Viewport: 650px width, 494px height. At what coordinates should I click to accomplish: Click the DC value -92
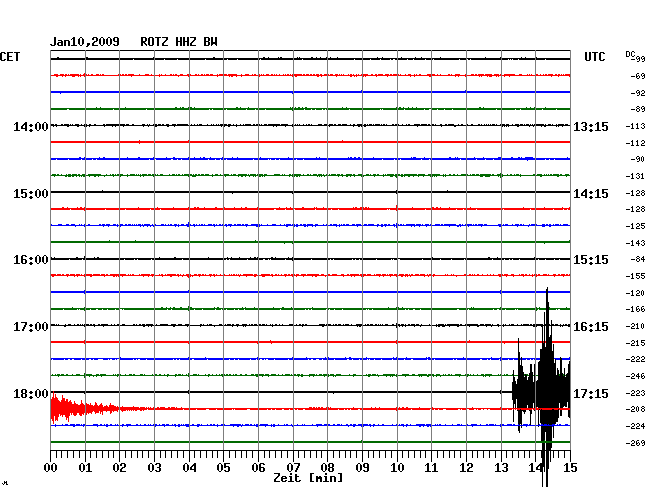pyautogui.click(x=638, y=93)
